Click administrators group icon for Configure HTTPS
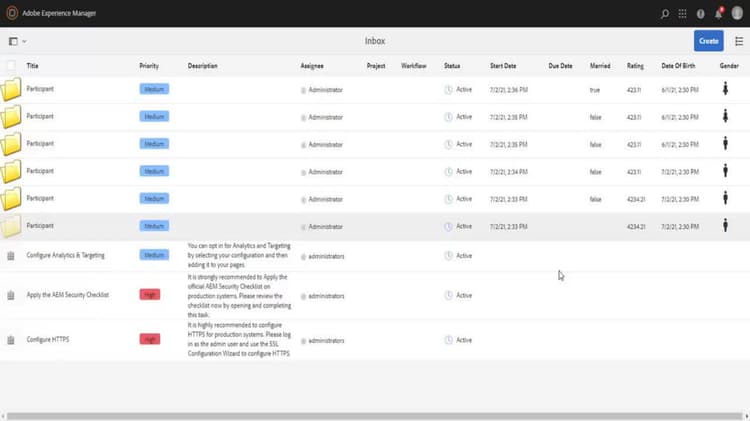 [303, 341]
